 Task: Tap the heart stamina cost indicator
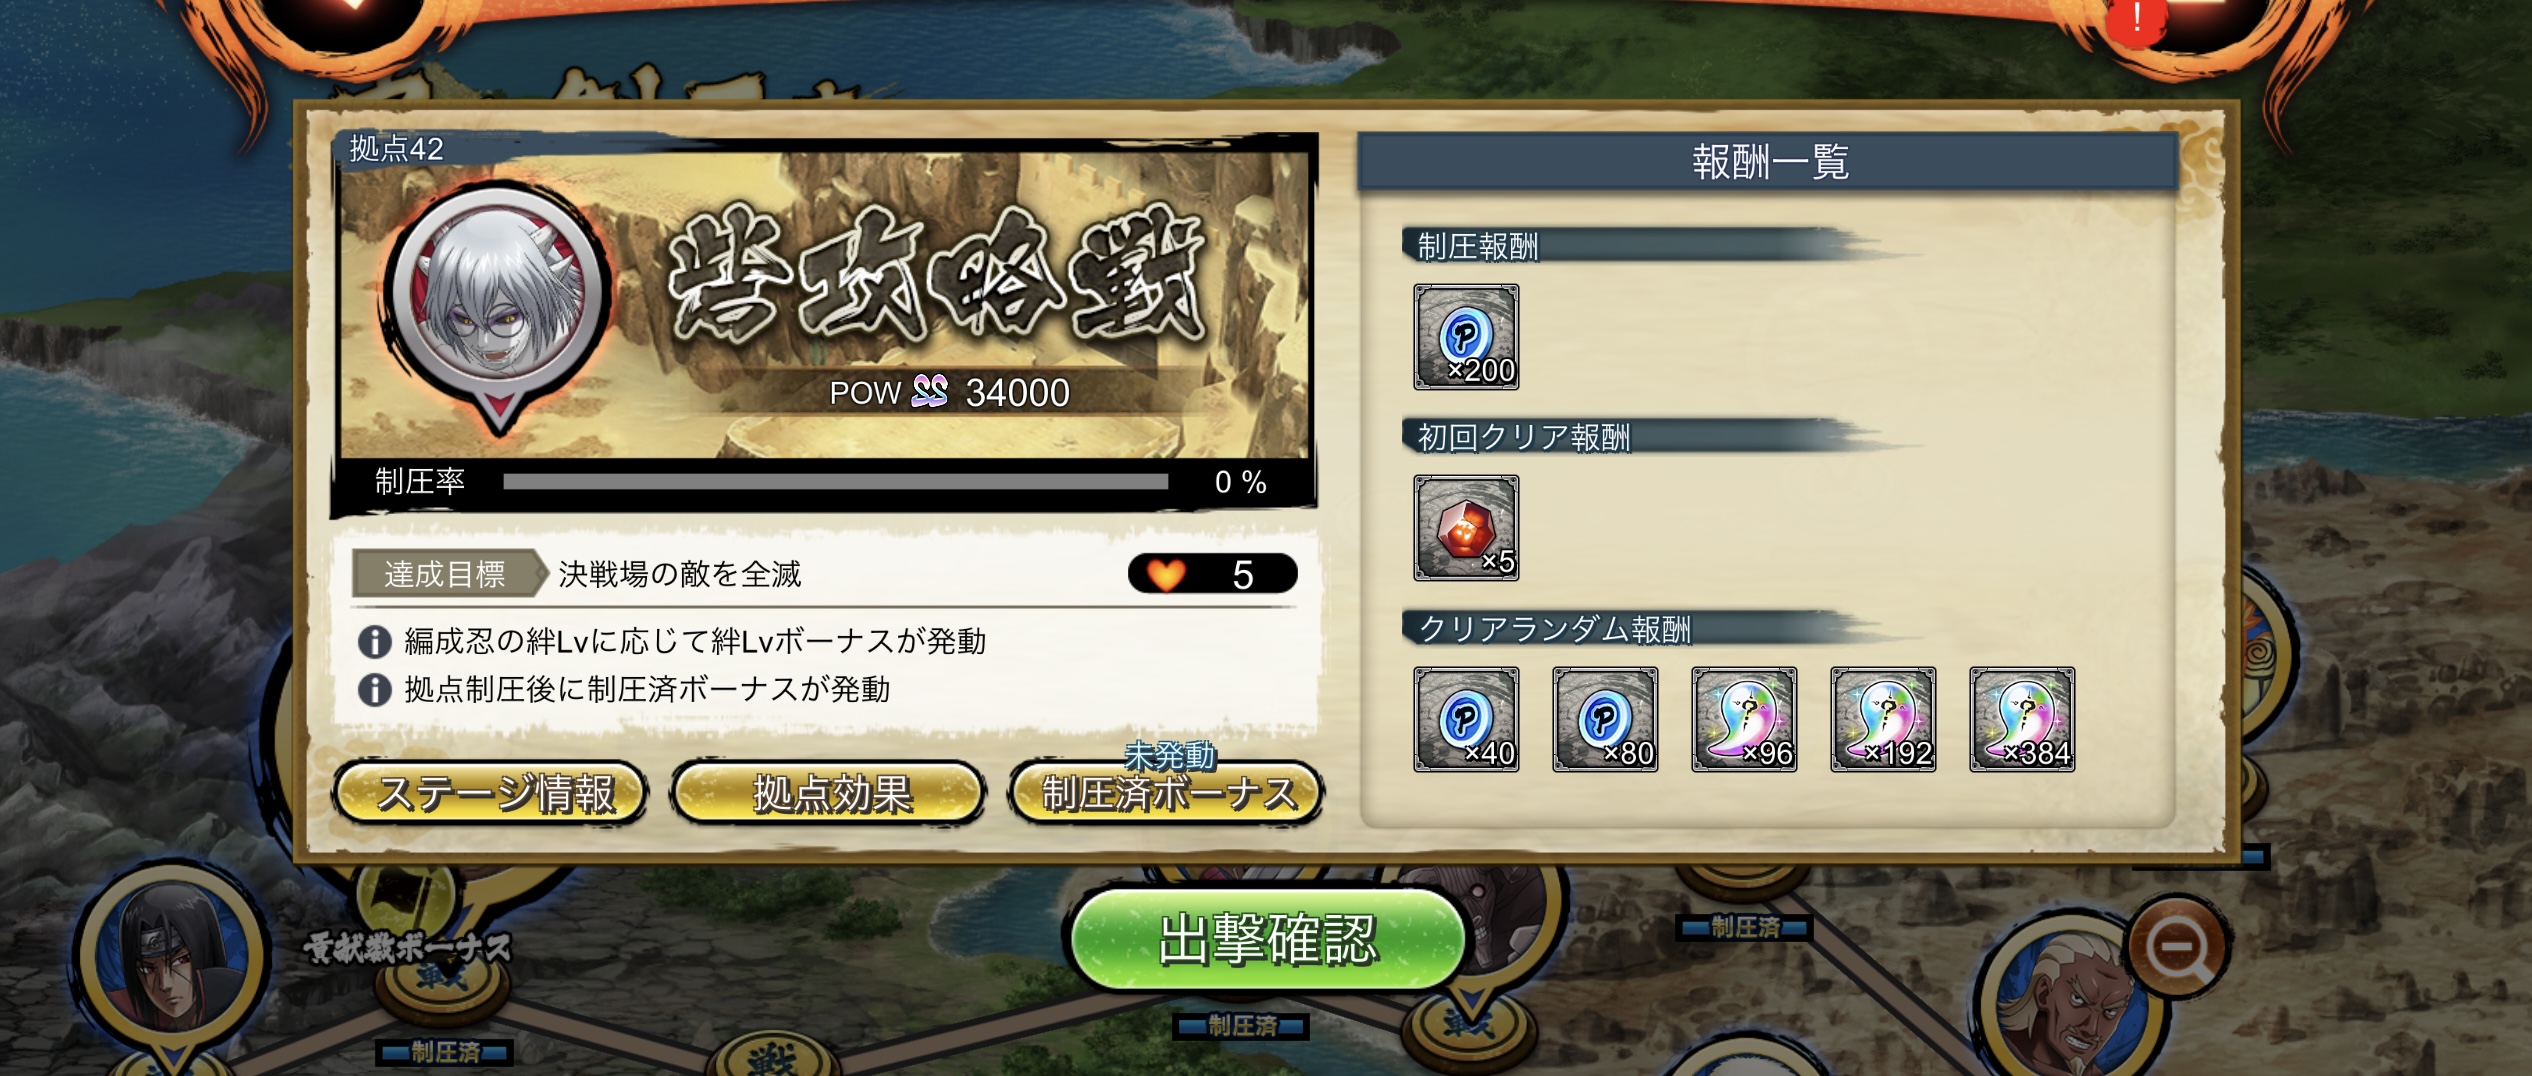click(x=1212, y=574)
